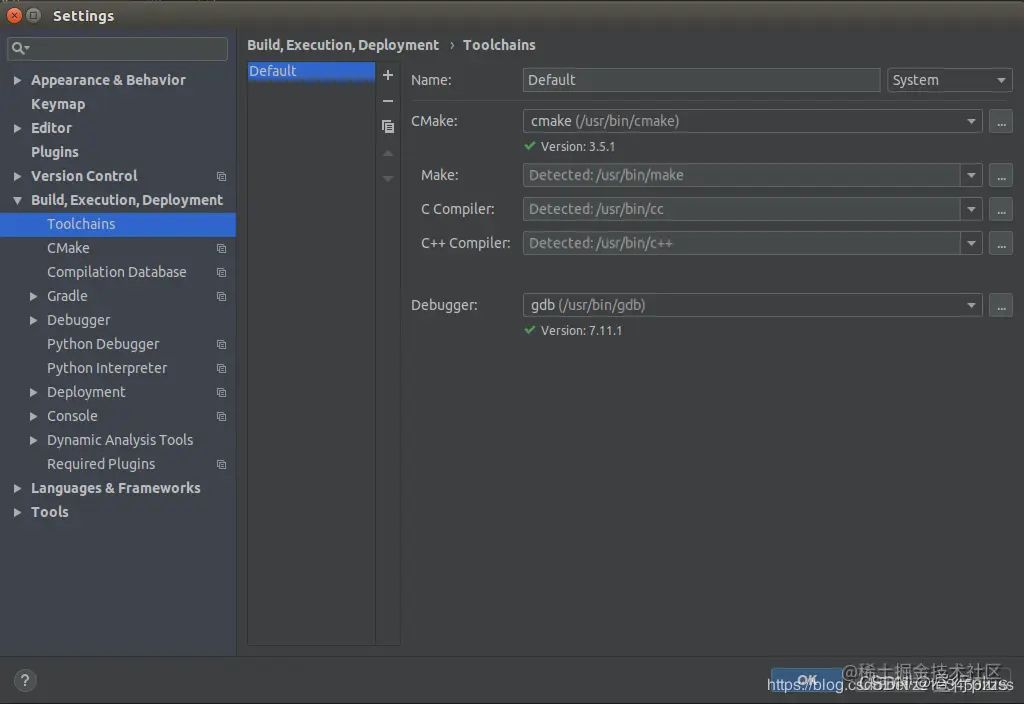Open Python Interpreter settings

tap(107, 368)
